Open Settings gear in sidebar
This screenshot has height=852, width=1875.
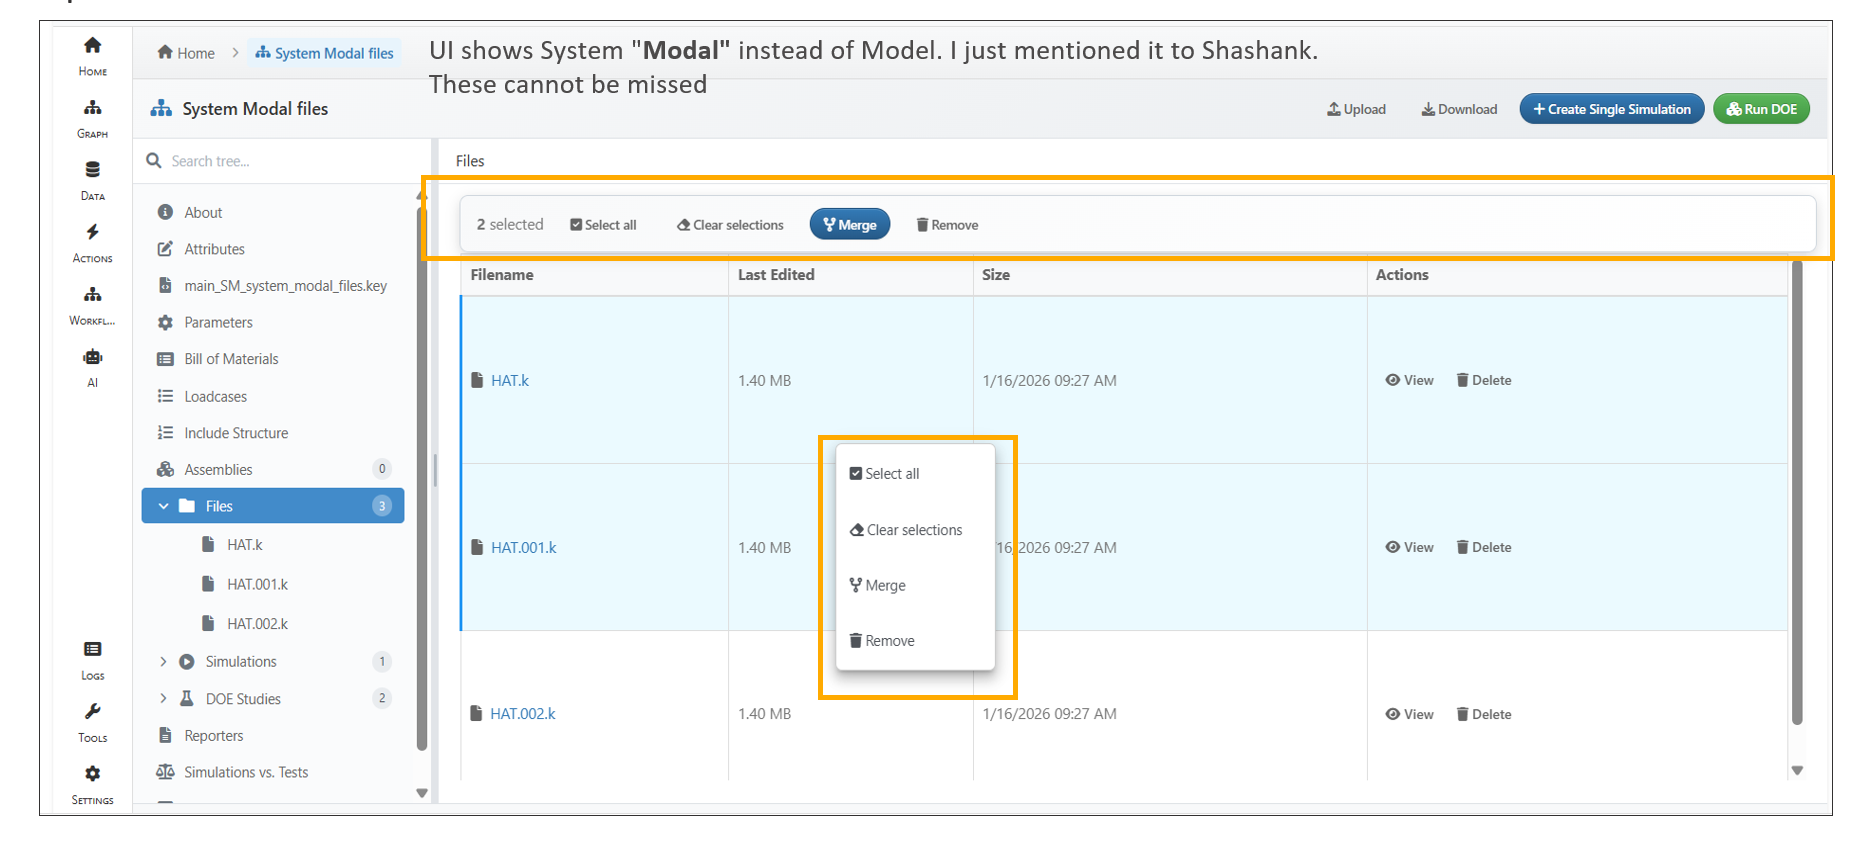(92, 783)
